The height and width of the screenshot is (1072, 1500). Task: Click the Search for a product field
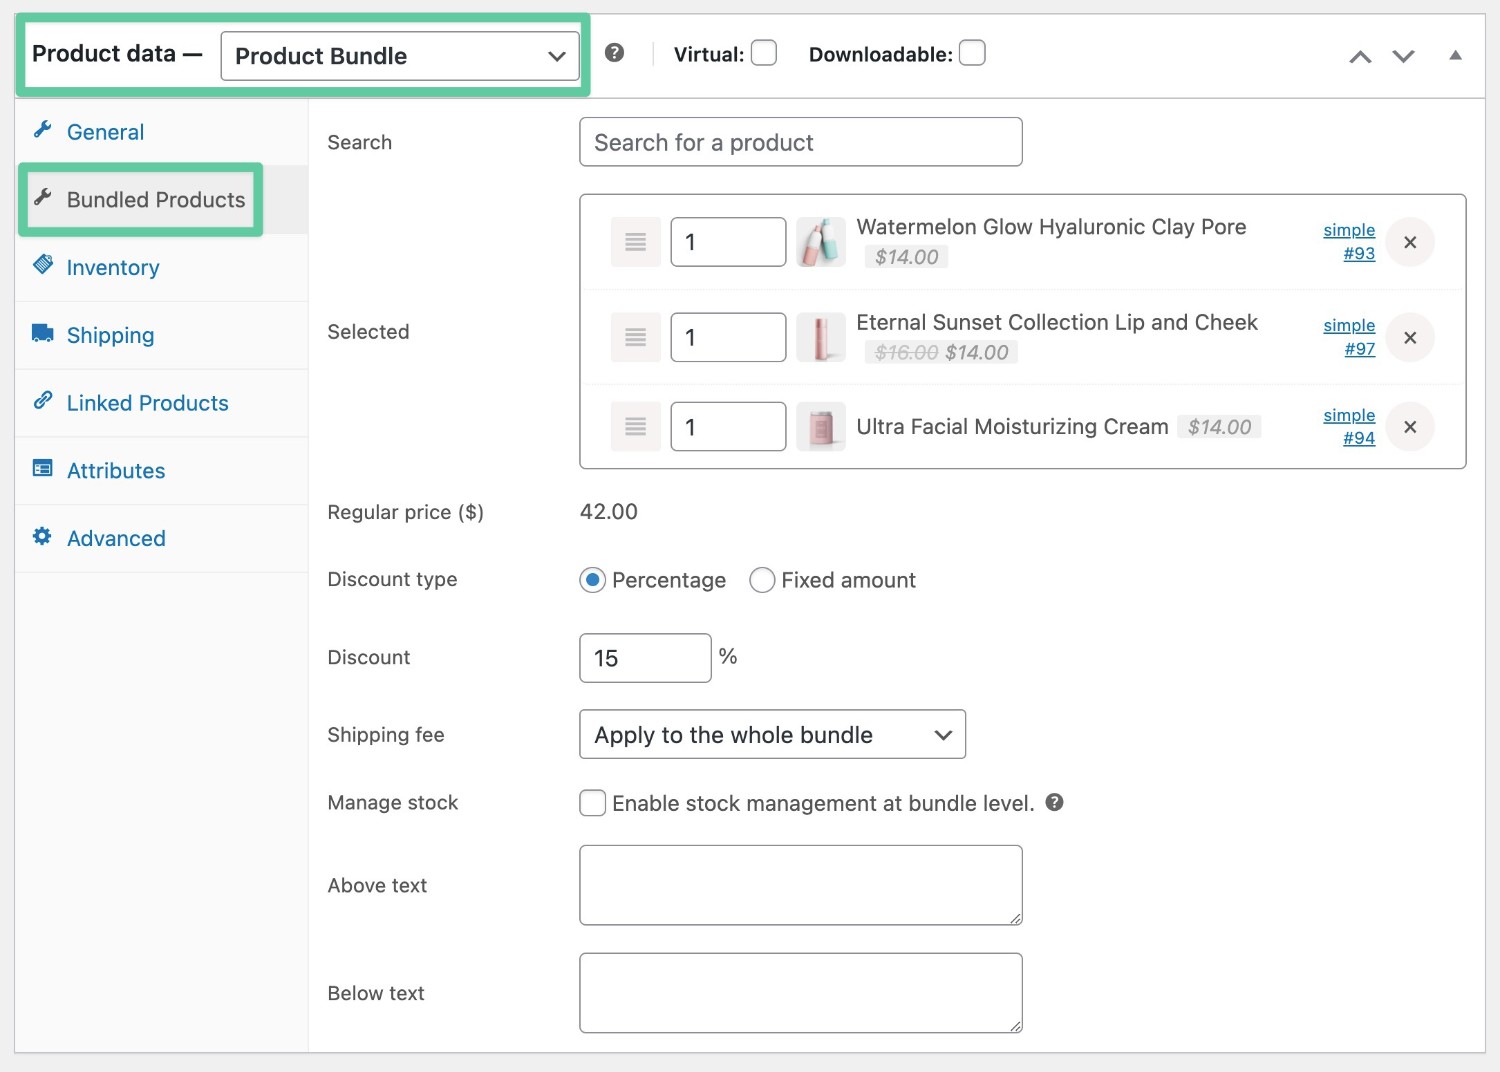[x=801, y=142]
